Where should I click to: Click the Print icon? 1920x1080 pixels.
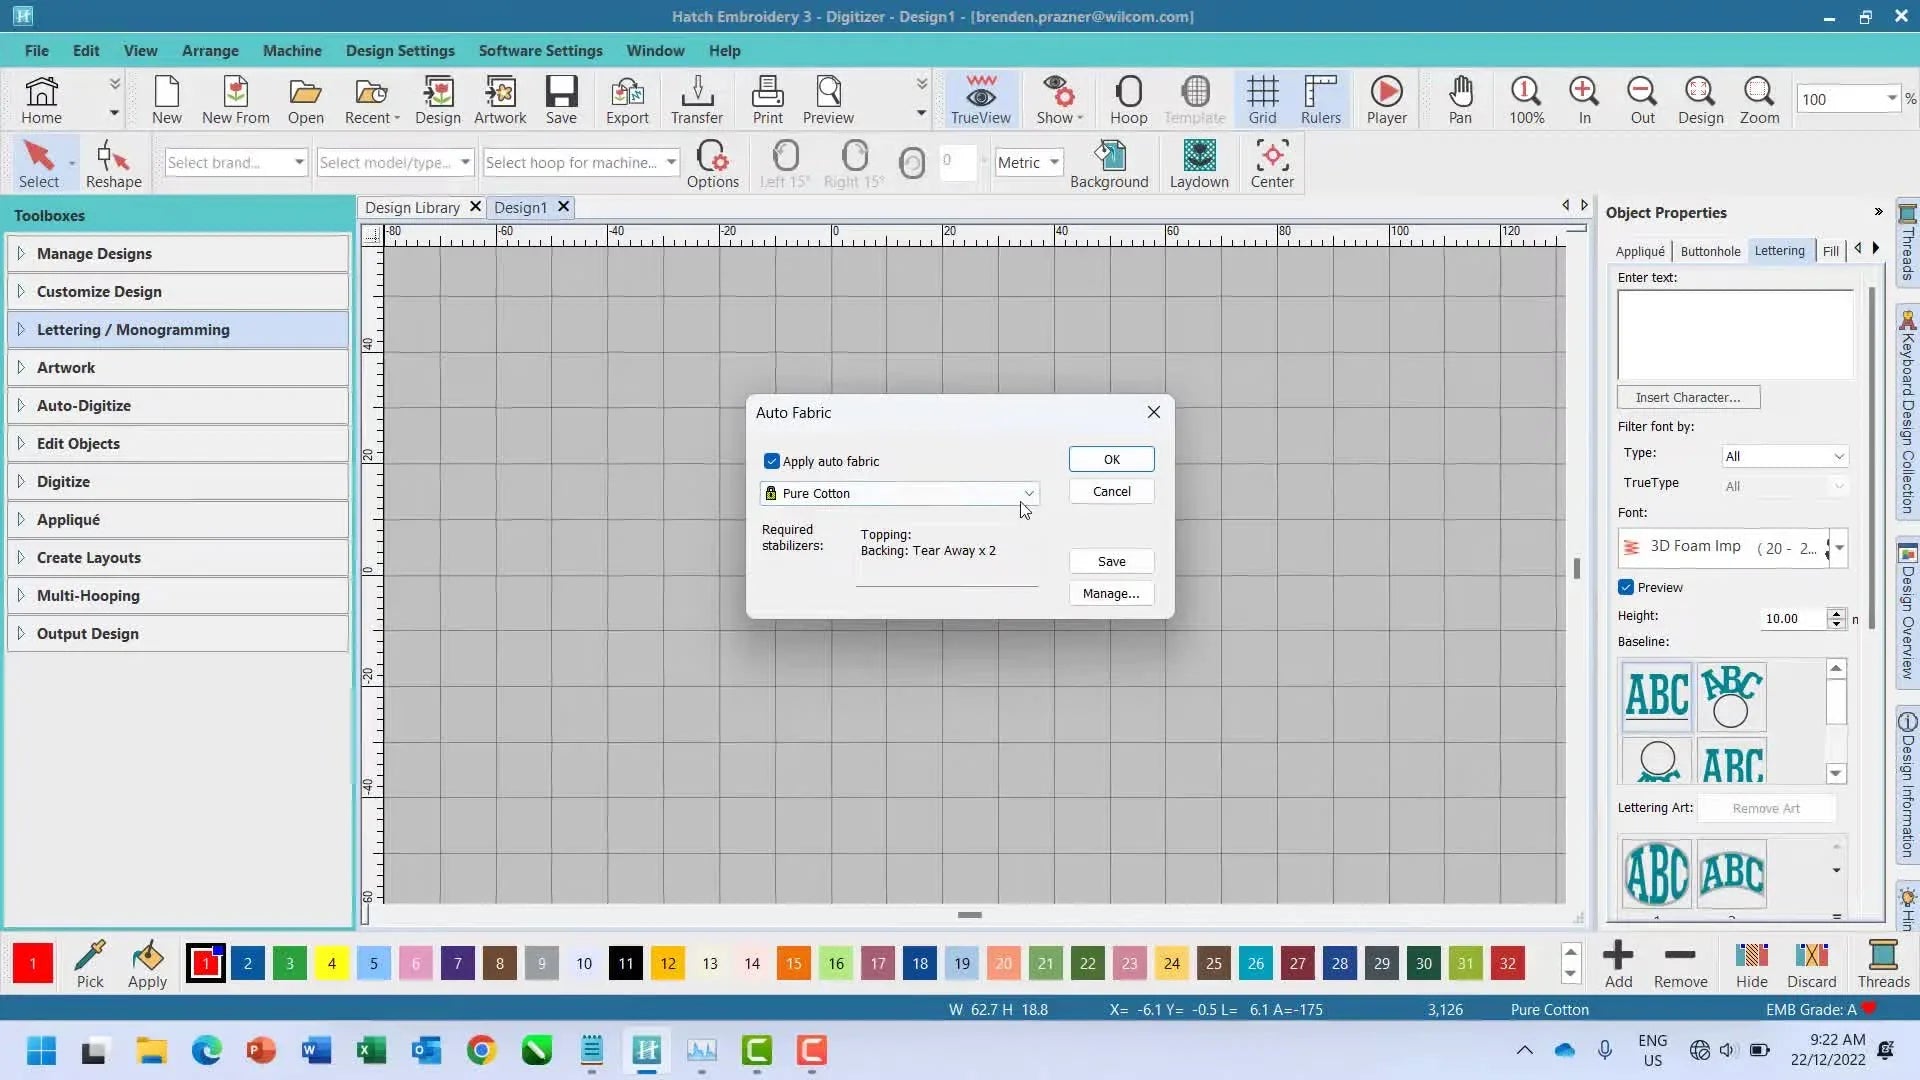[768, 99]
